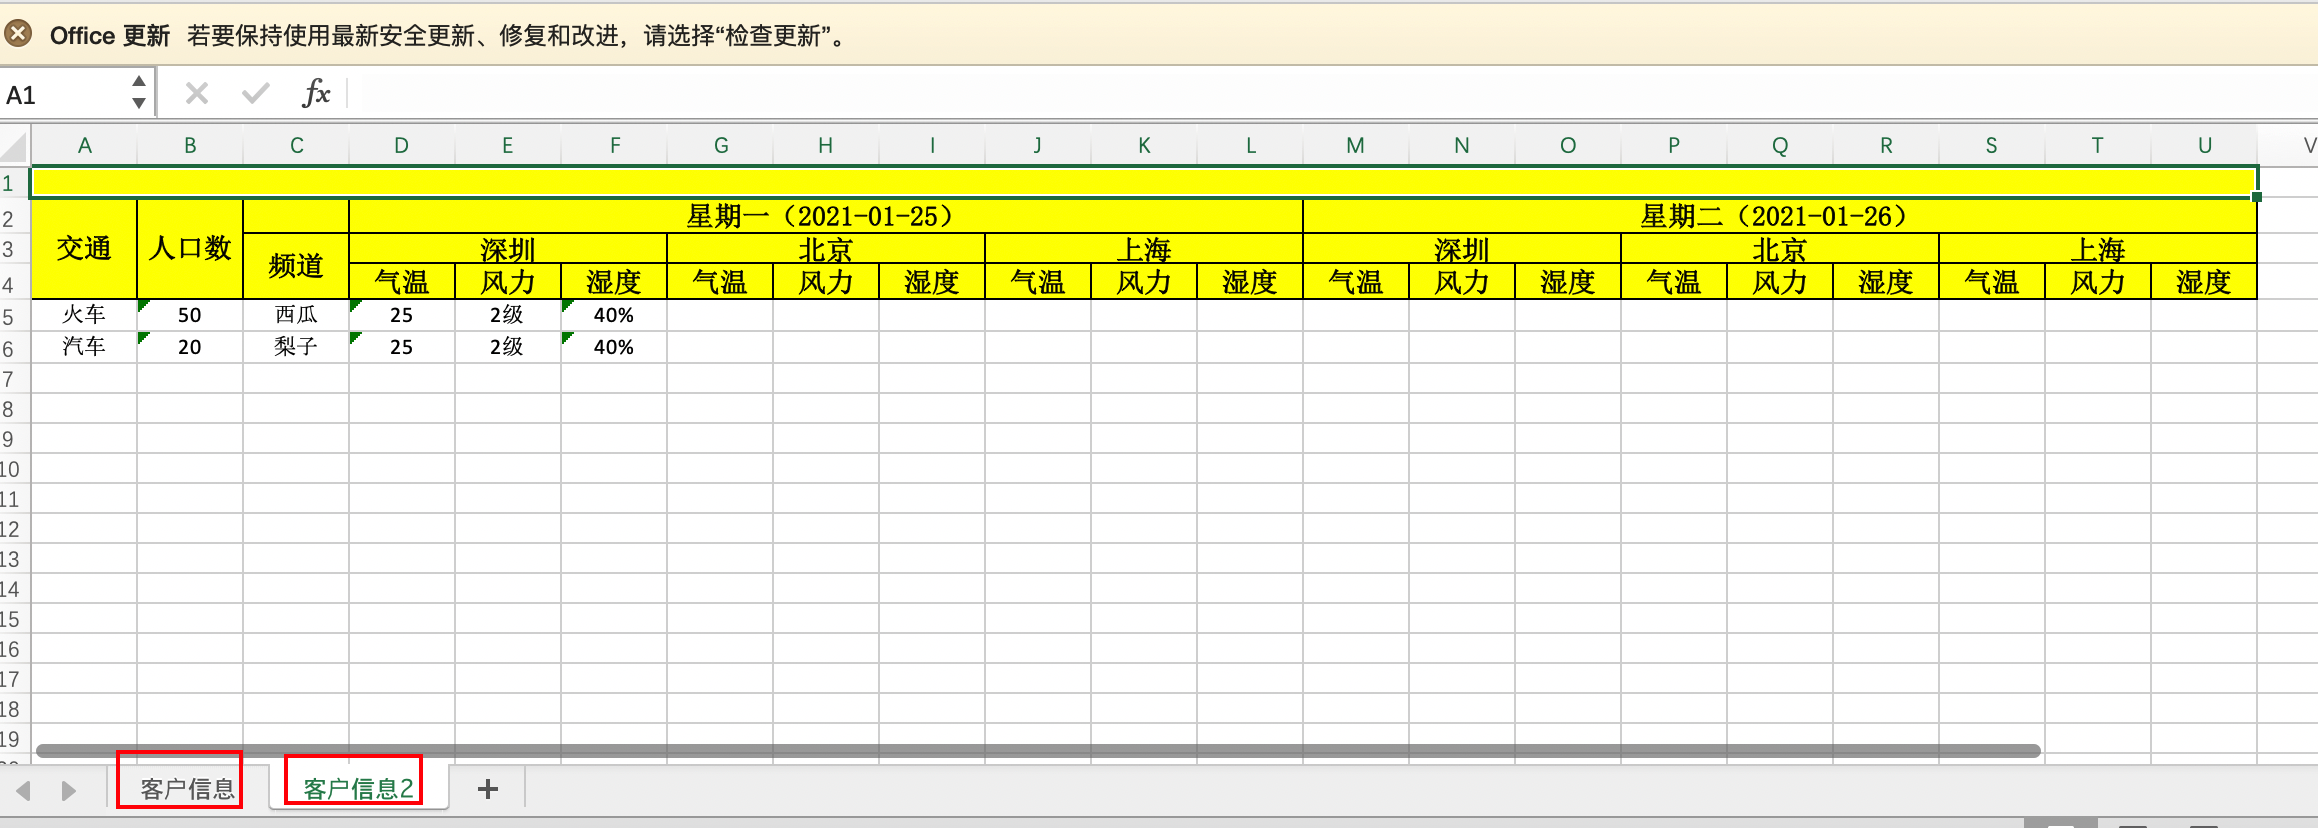Click the 梨子 cell

[296, 347]
